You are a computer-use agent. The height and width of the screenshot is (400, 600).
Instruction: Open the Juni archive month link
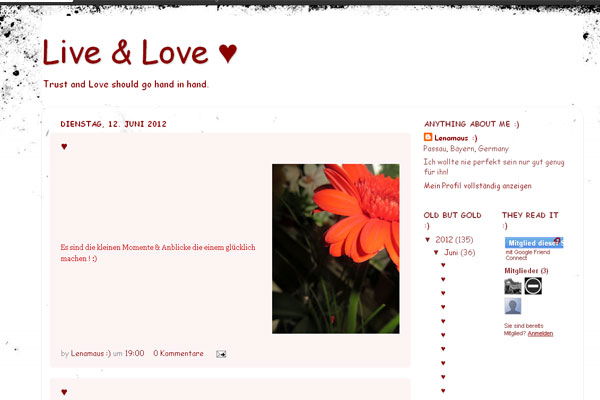pyautogui.click(x=451, y=252)
